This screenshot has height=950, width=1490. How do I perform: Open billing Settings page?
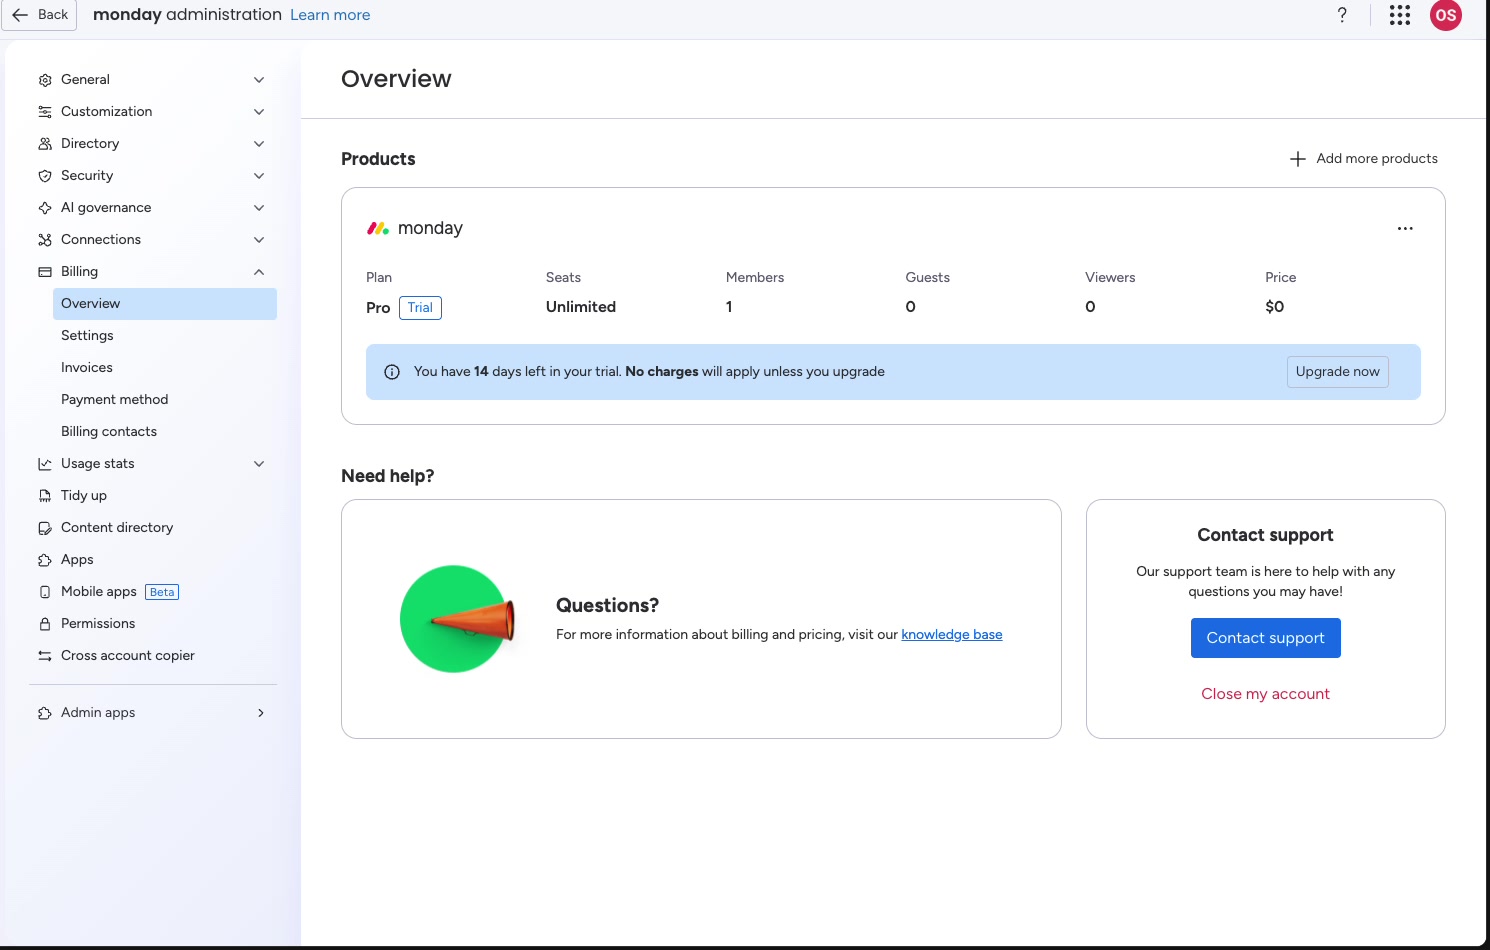point(165,336)
